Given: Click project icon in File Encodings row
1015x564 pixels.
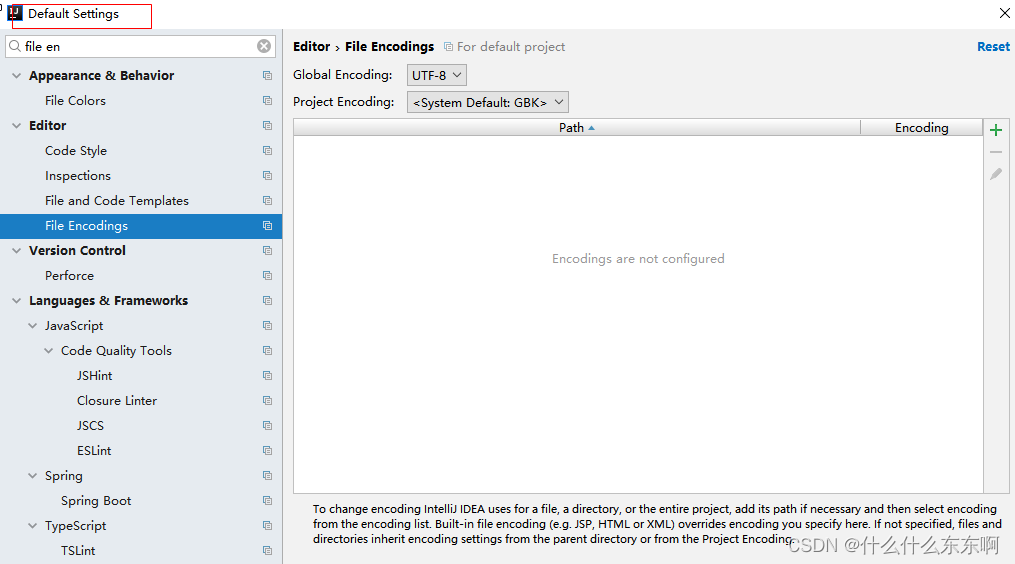Looking at the screenshot, I should [x=267, y=225].
